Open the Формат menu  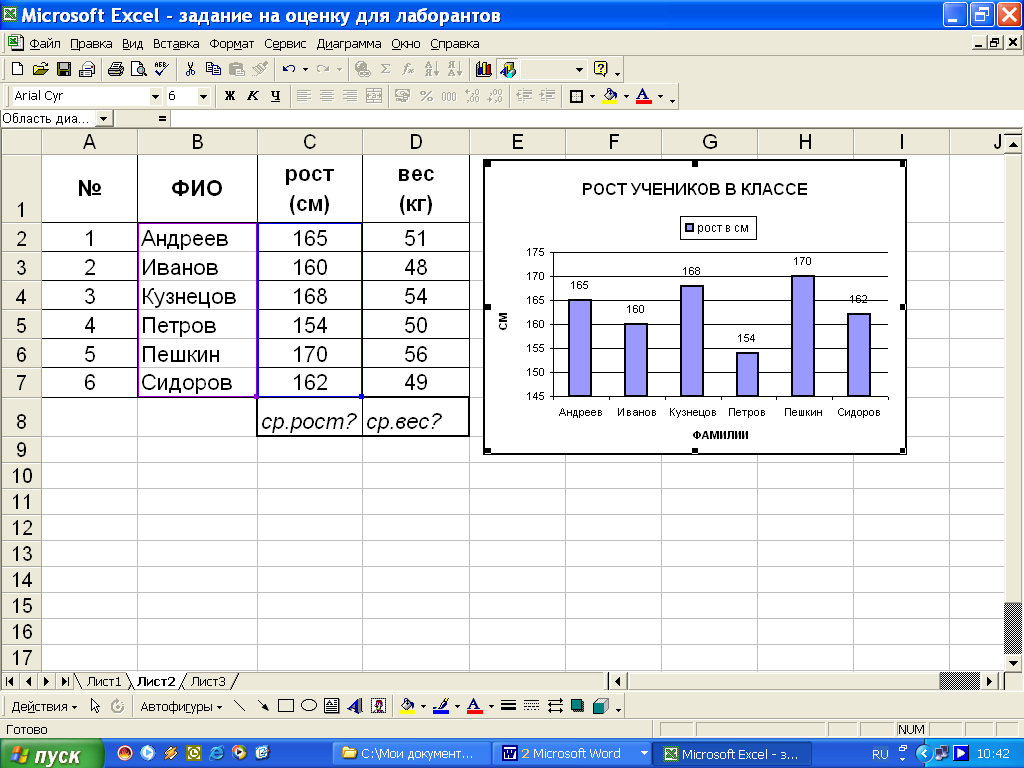(231, 44)
